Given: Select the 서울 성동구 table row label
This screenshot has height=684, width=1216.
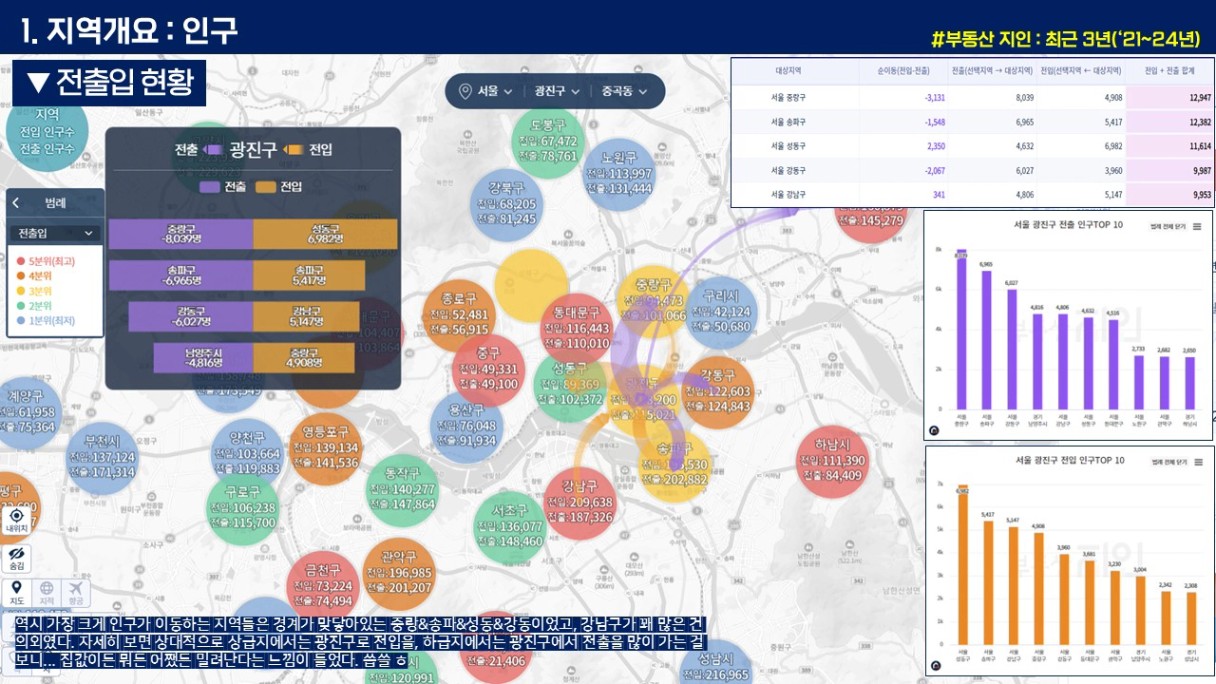Looking at the screenshot, I should click(788, 146).
